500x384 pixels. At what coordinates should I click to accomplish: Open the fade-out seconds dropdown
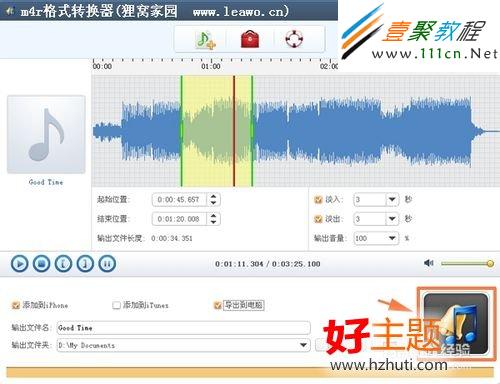pyautogui.click(x=392, y=219)
